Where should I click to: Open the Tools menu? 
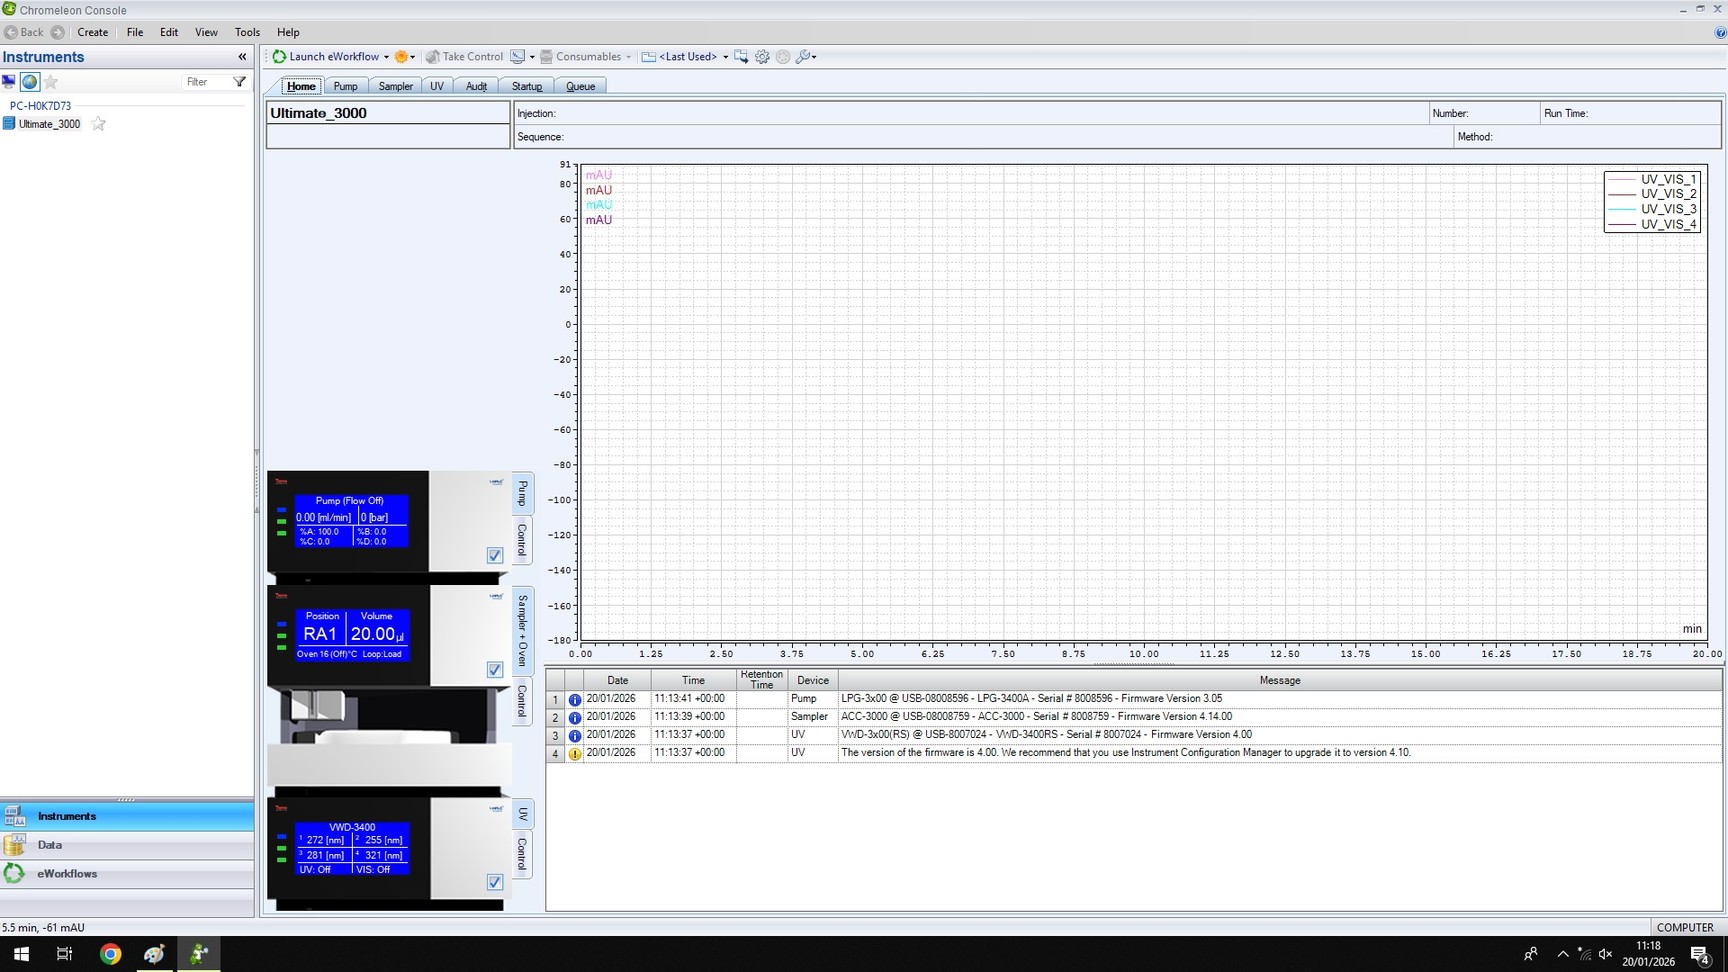(247, 32)
